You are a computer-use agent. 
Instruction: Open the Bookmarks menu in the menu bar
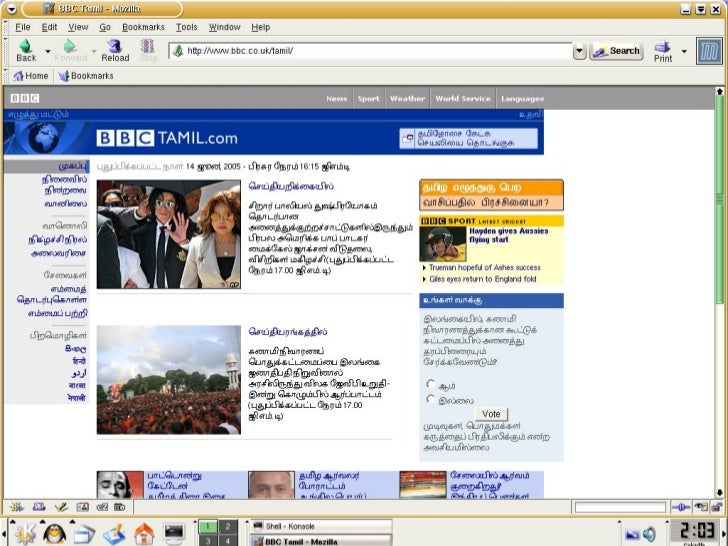tap(143, 27)
